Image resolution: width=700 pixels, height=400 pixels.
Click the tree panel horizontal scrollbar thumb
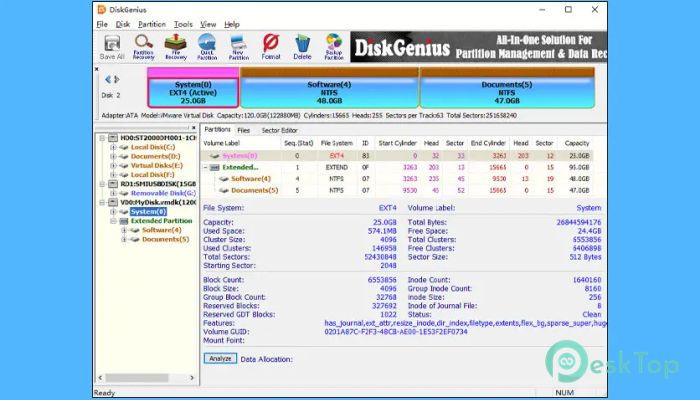[x=137, y=378]
